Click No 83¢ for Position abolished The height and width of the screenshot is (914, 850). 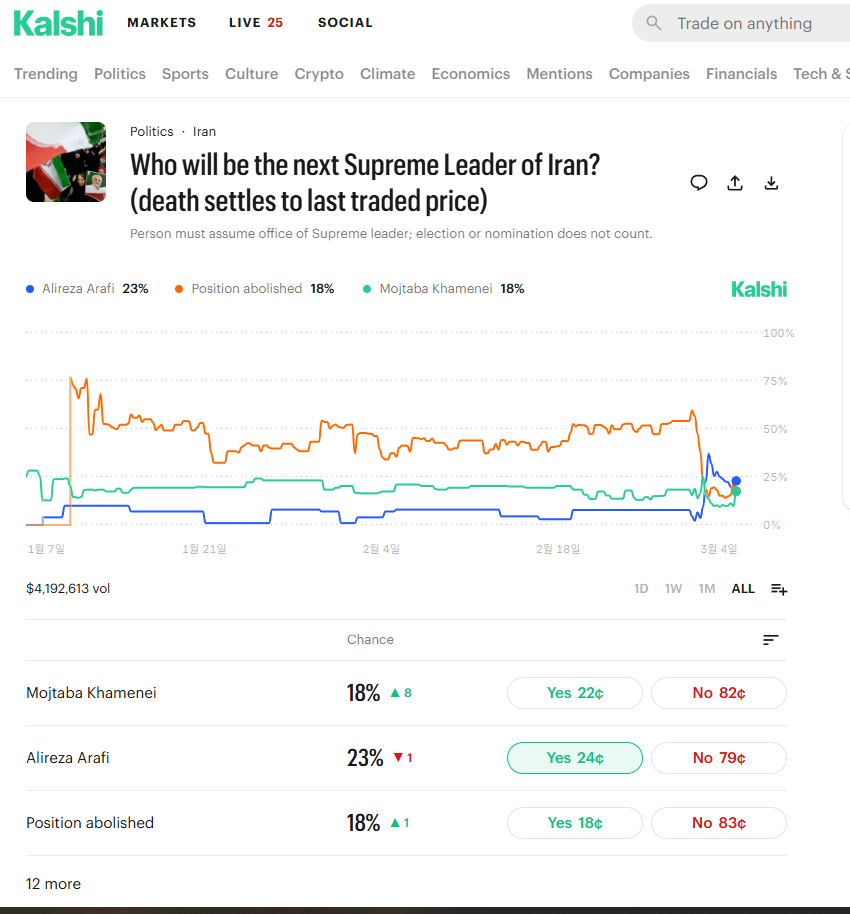click(719, 823)
